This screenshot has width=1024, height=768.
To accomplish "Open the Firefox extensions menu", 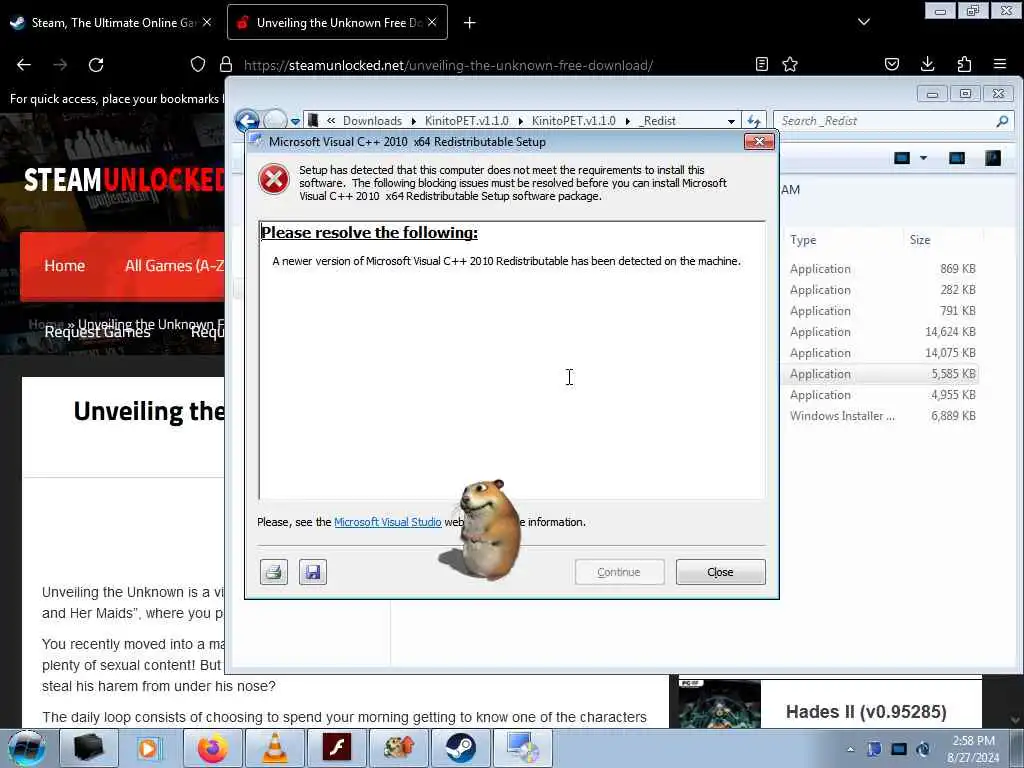I will pos(964,64).
